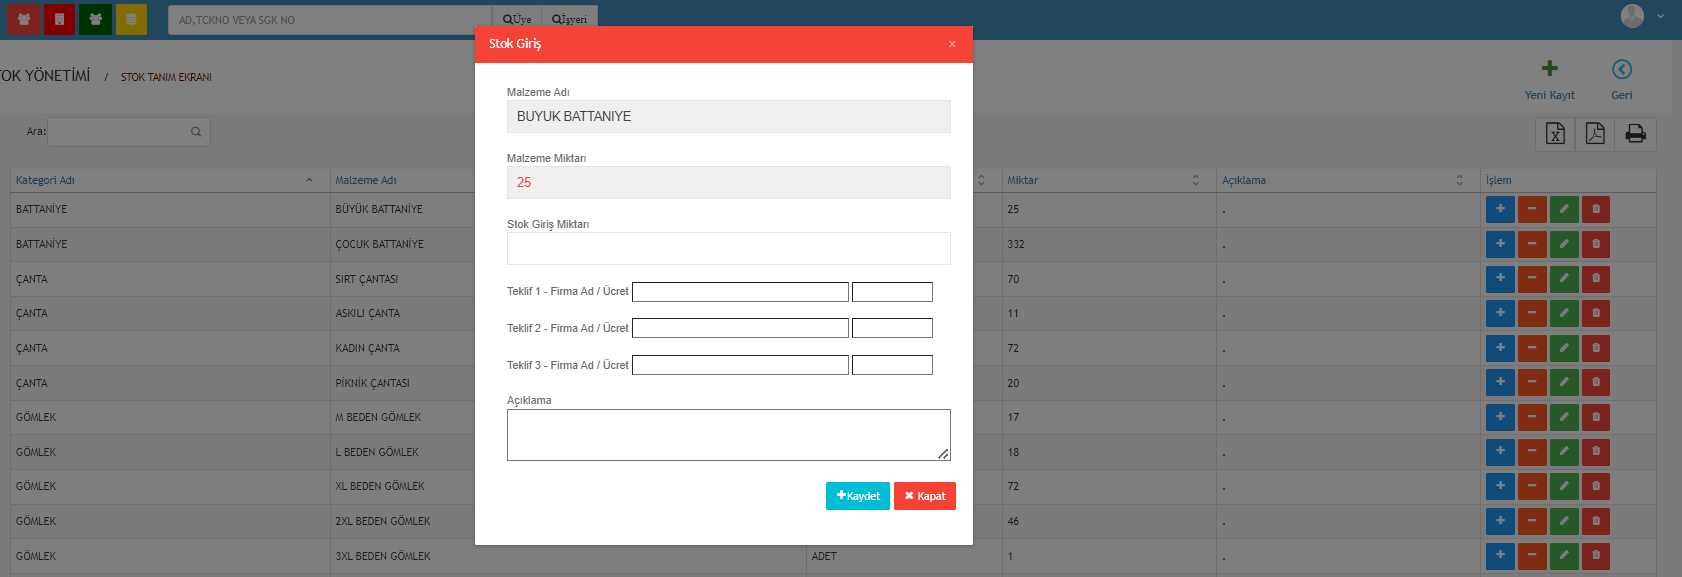
Task: Export the table as PDF
Action: (1595, 134)
